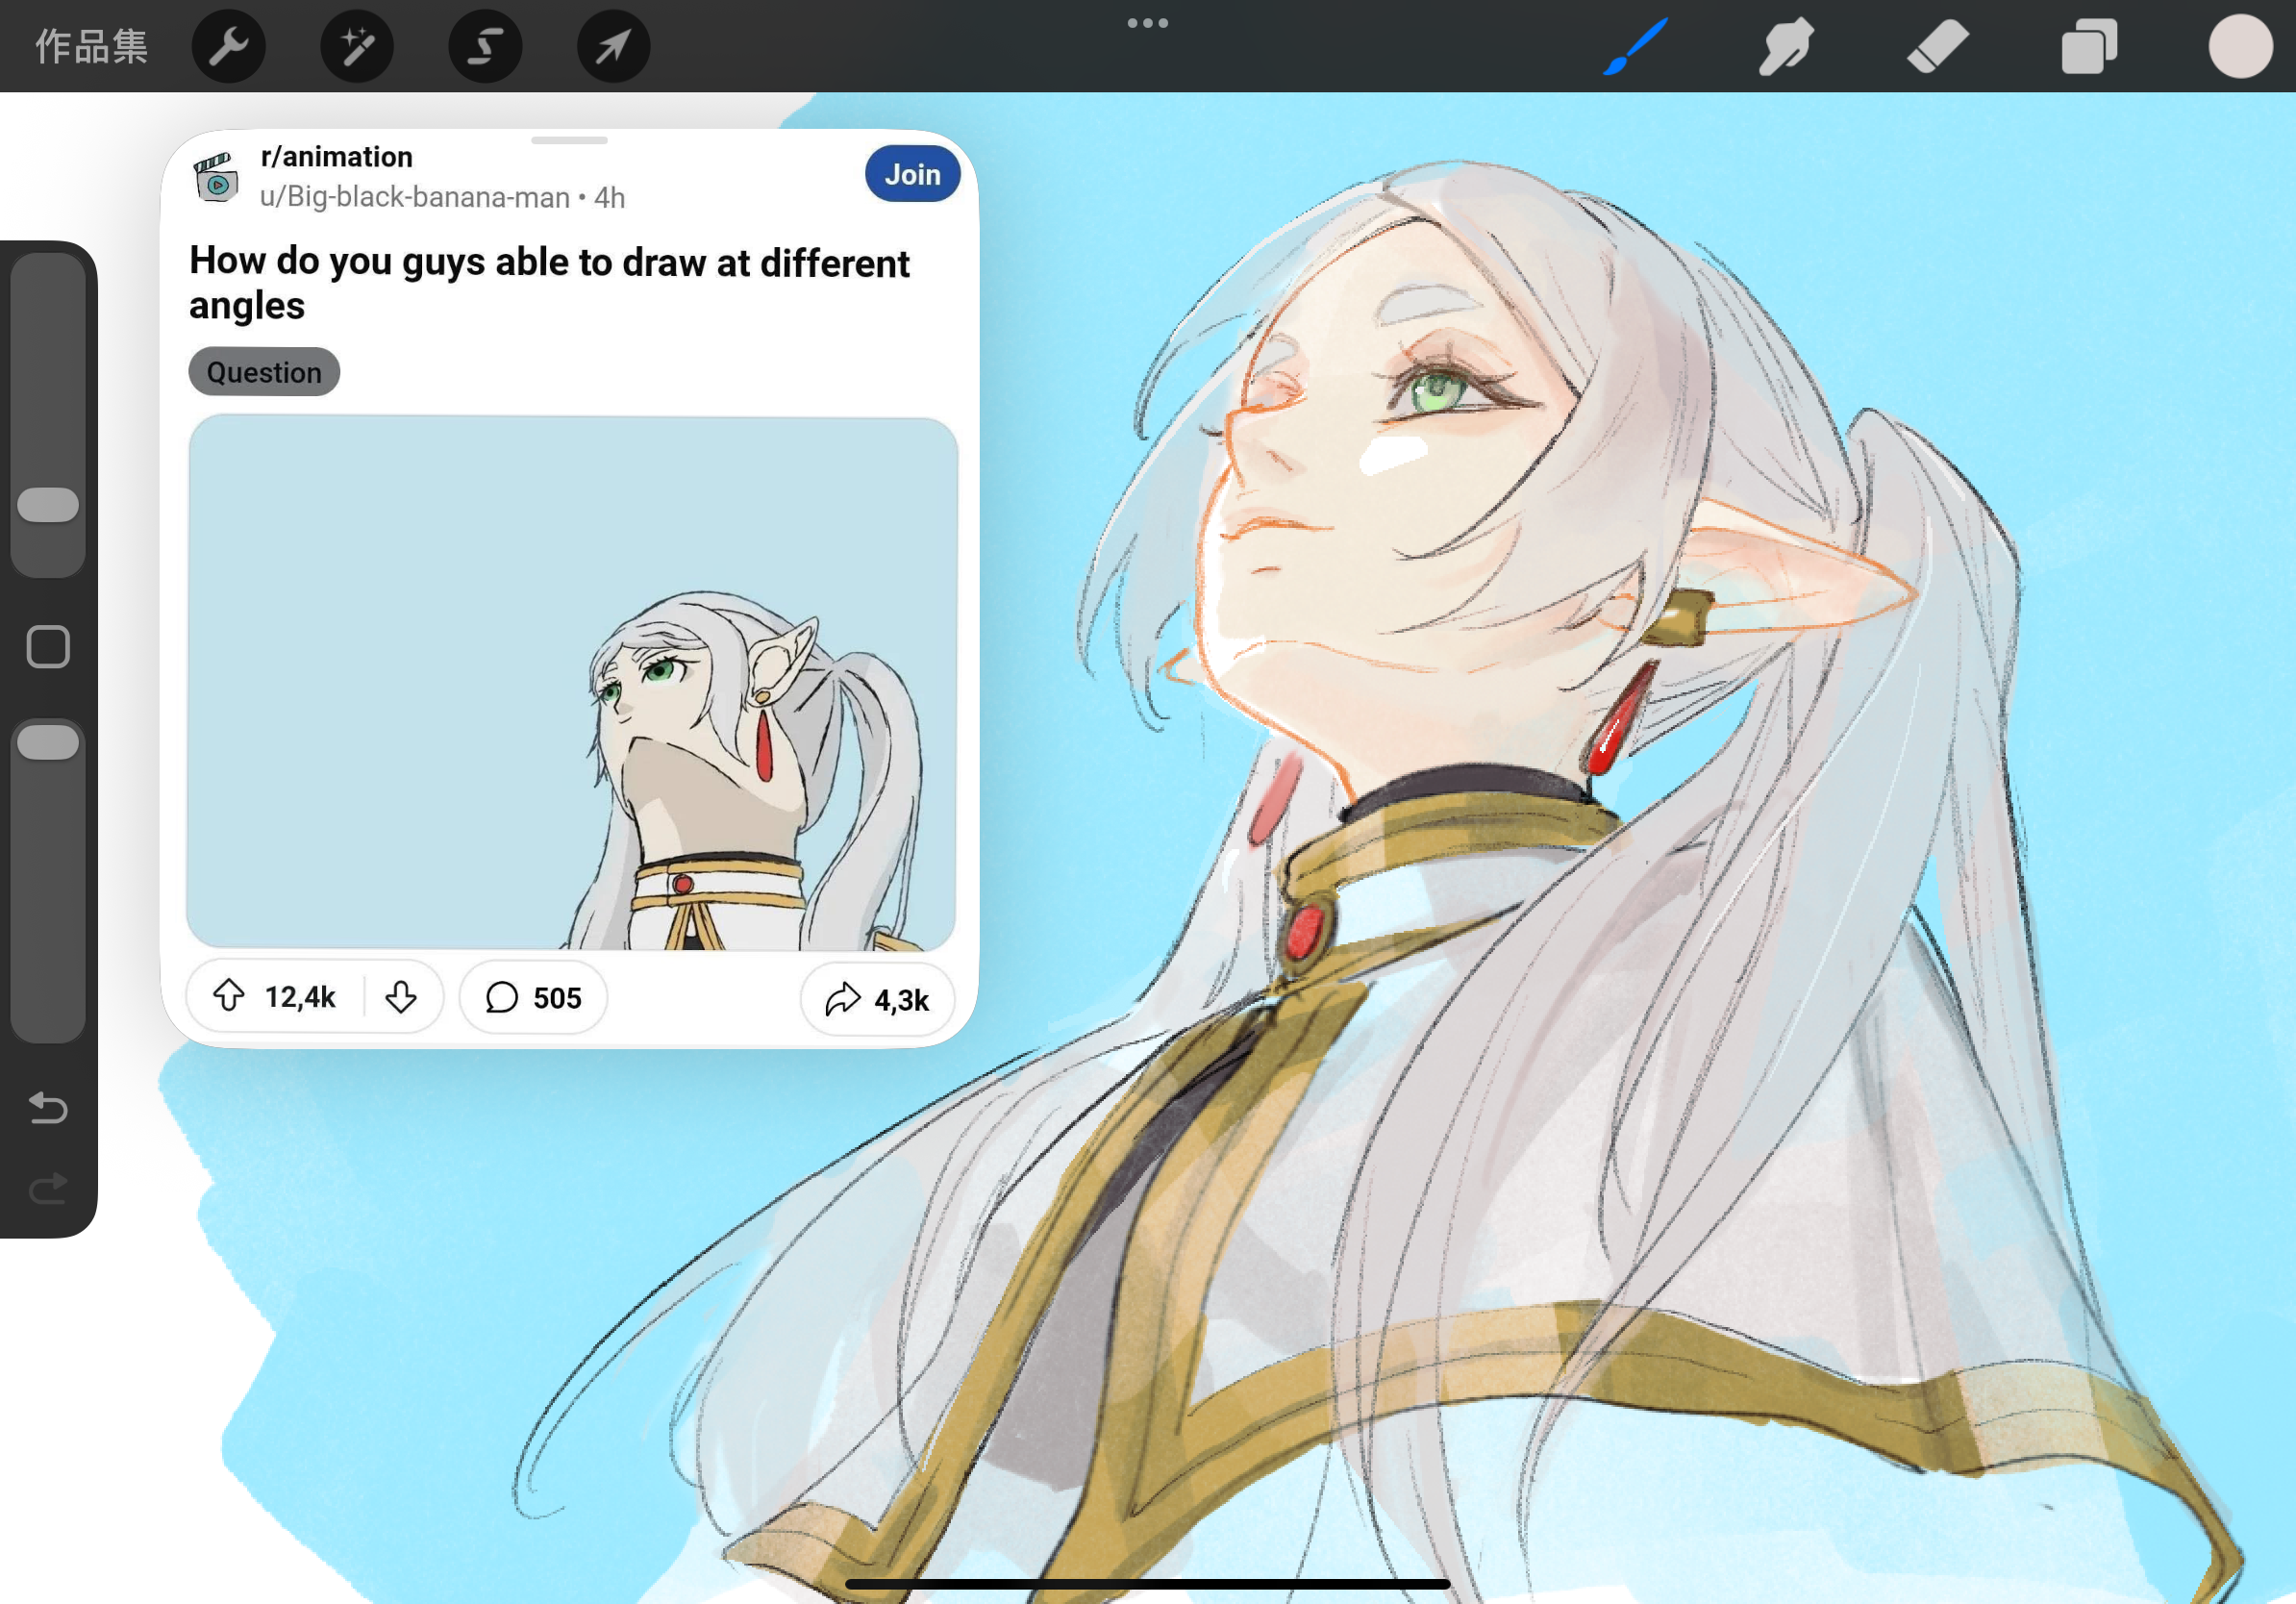Upvote the Reddit post
The image size is (2296, 1604).
[x=229, y=996]
